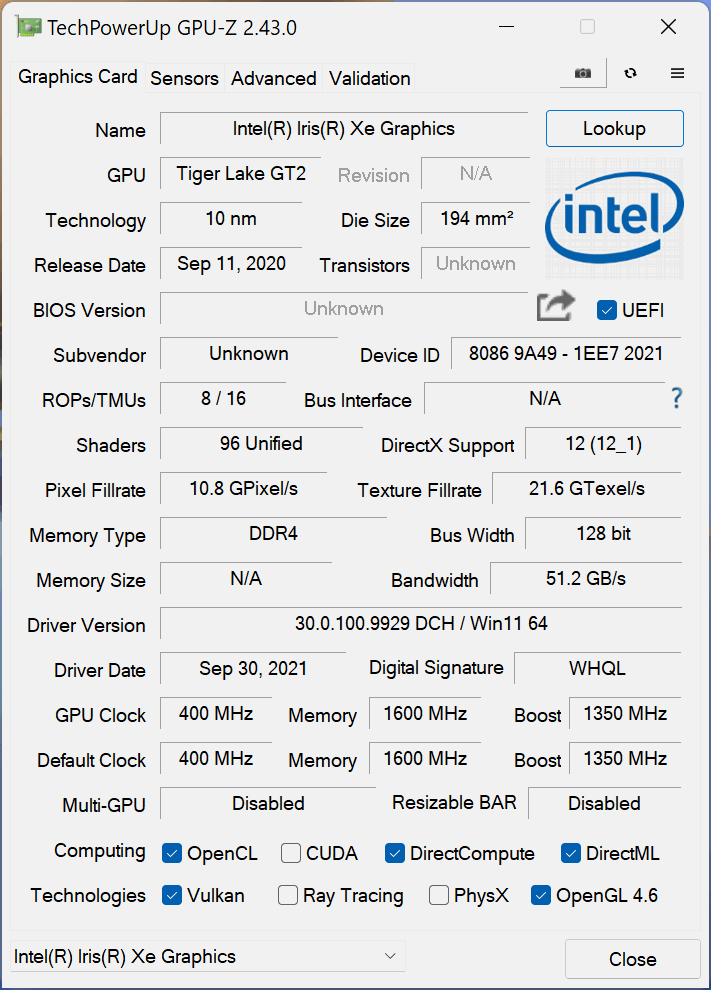Click the GPU-Z app icon in title bar
Screen dimensions: 711x990
[28, 27]
